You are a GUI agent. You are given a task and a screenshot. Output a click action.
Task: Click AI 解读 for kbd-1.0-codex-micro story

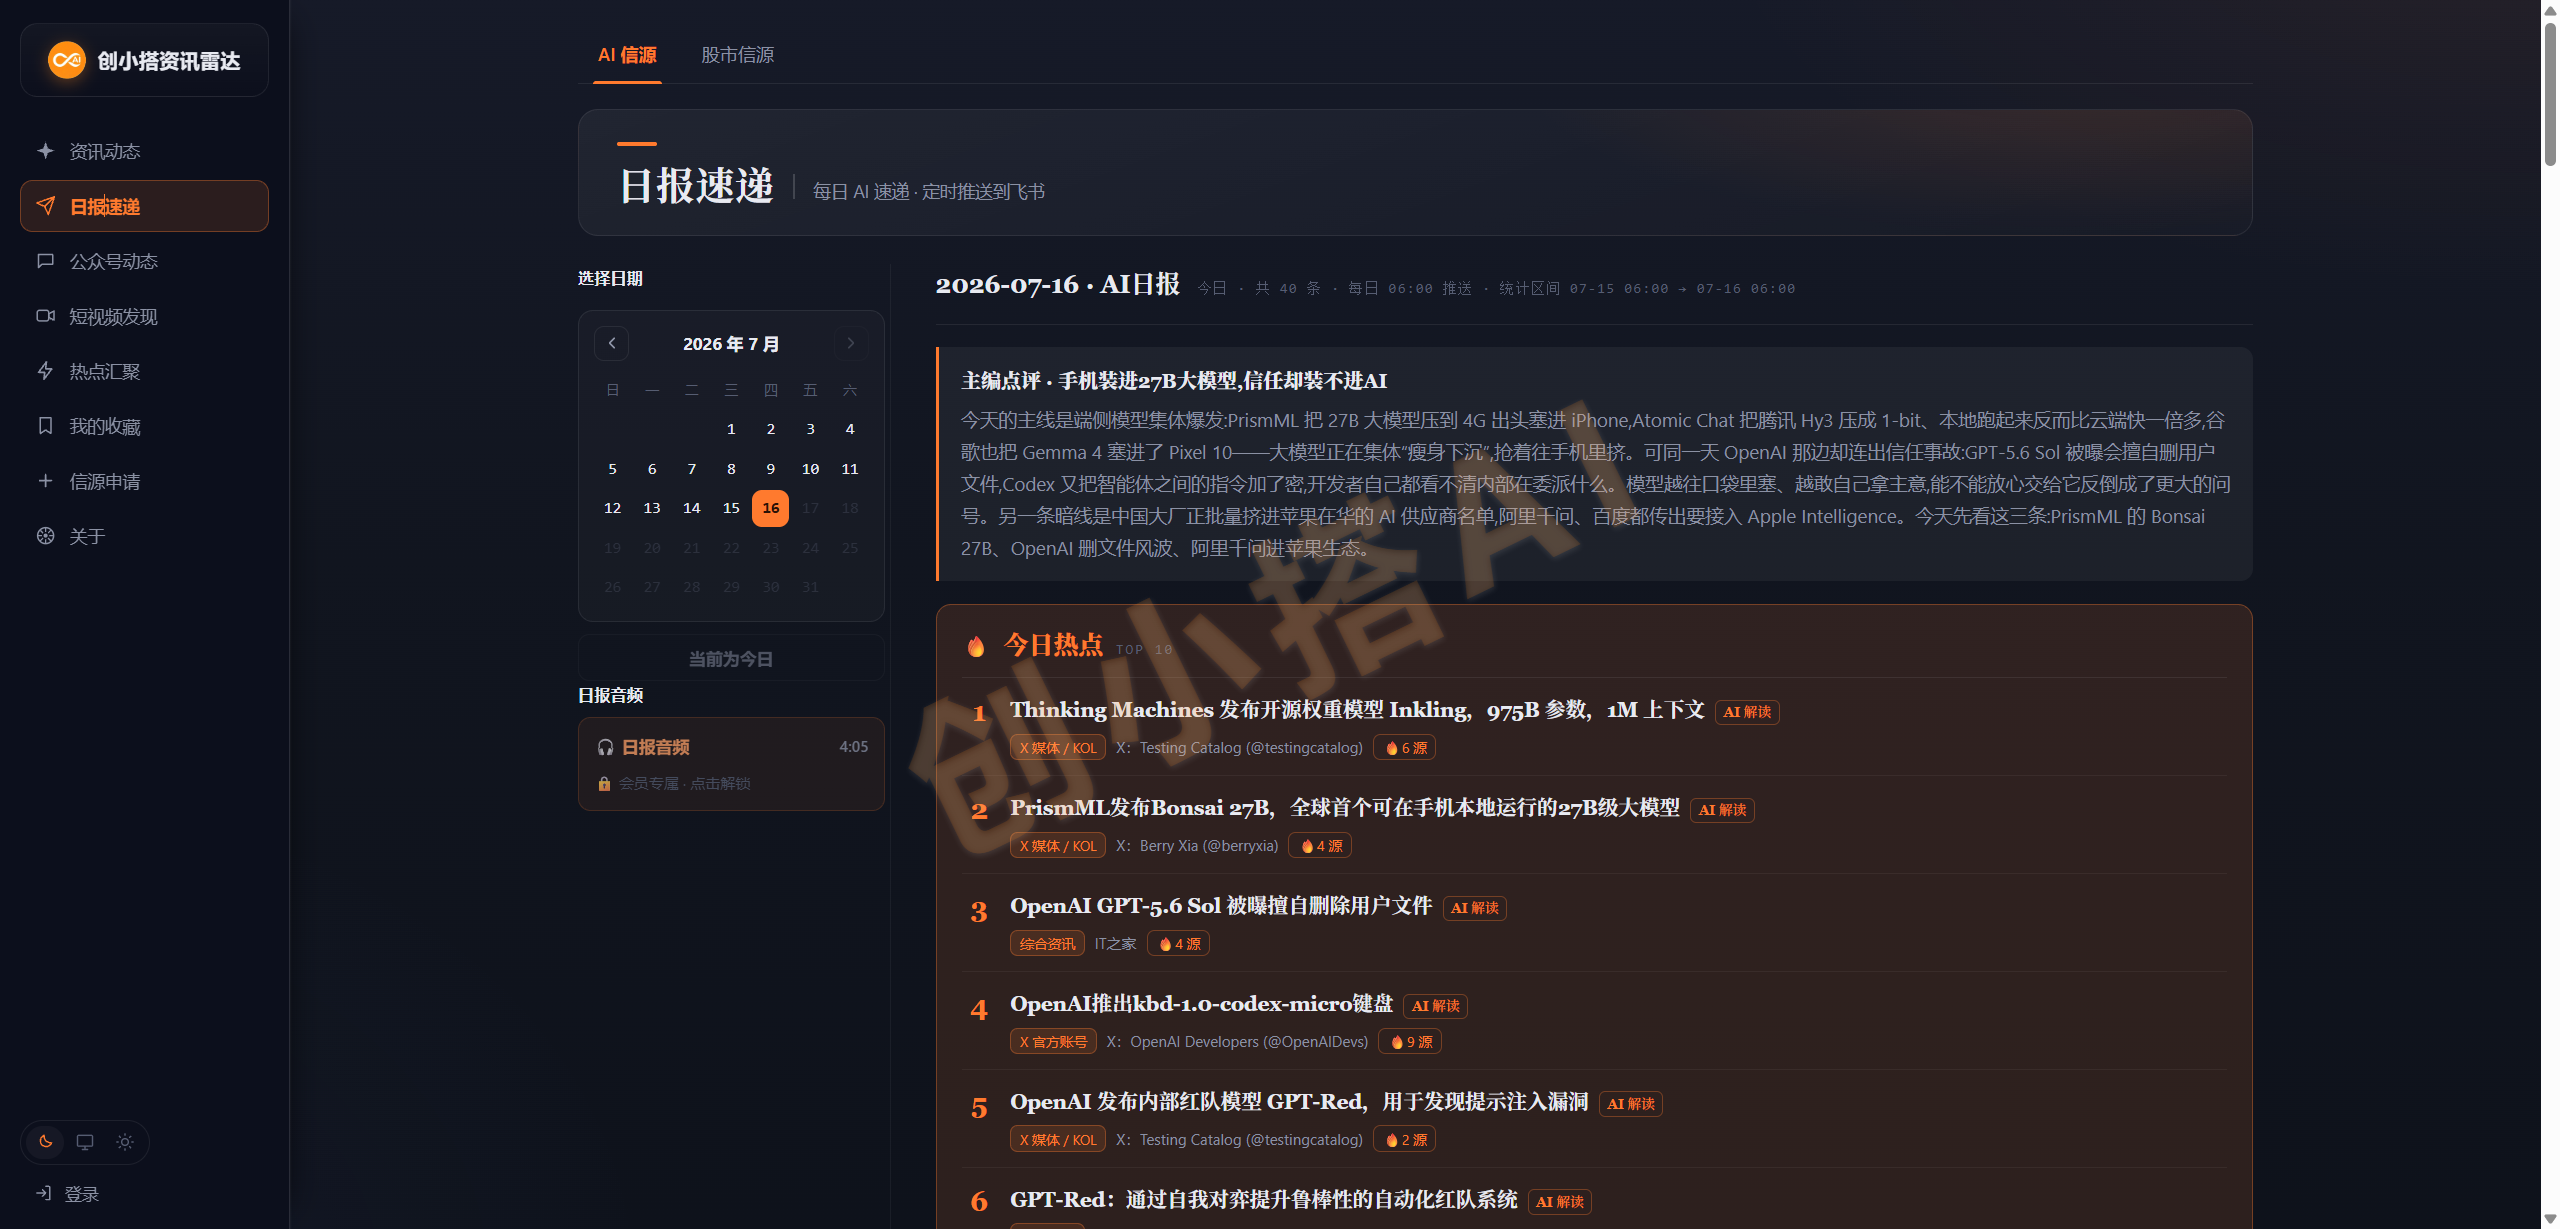(x=1435, y=1006)
